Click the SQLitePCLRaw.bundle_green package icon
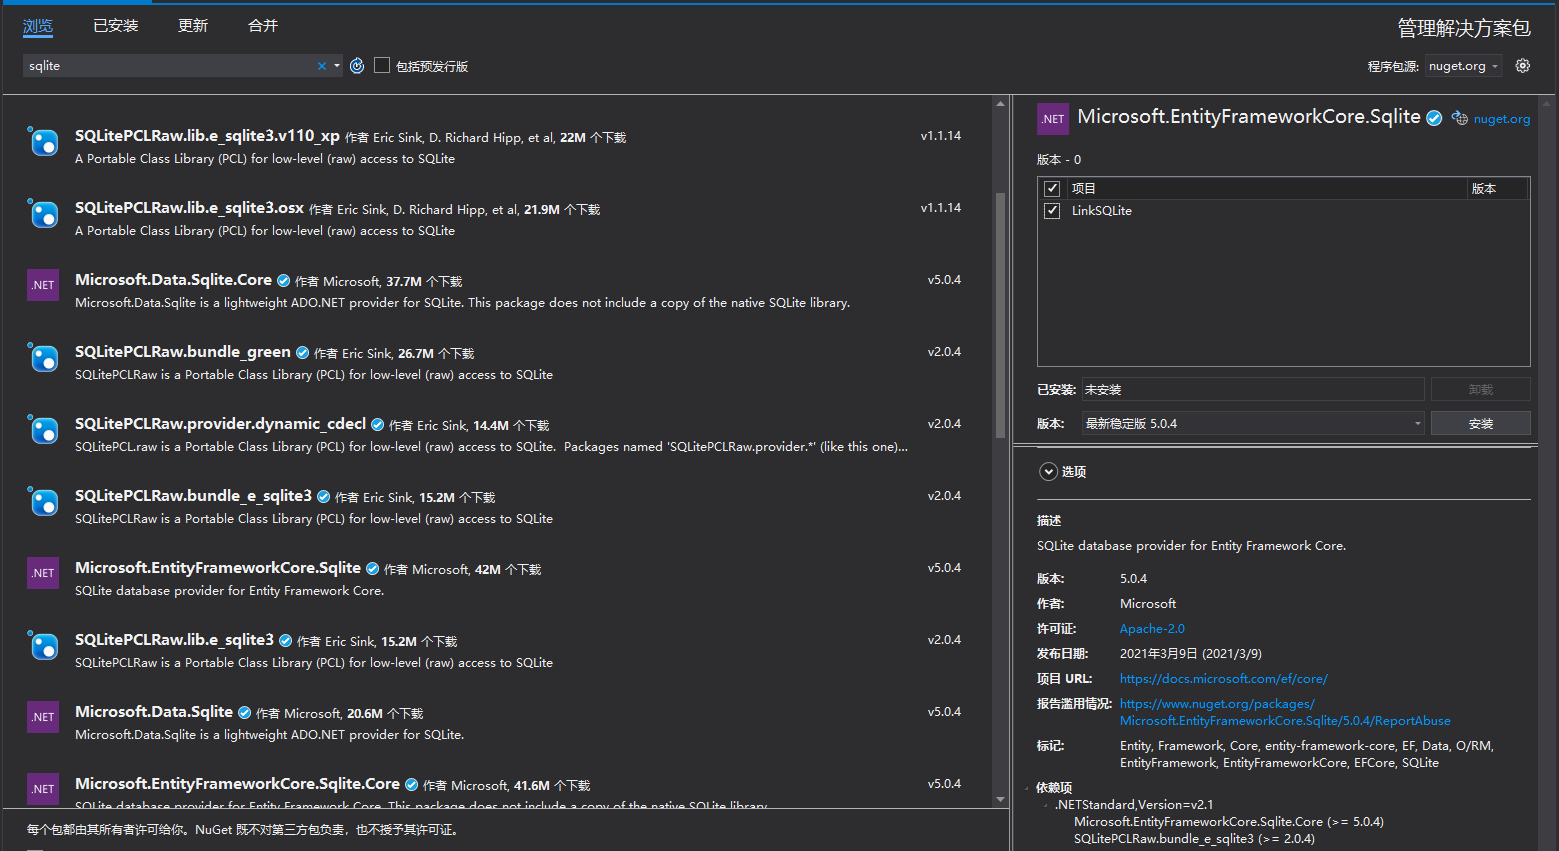 tap(42, 357)
